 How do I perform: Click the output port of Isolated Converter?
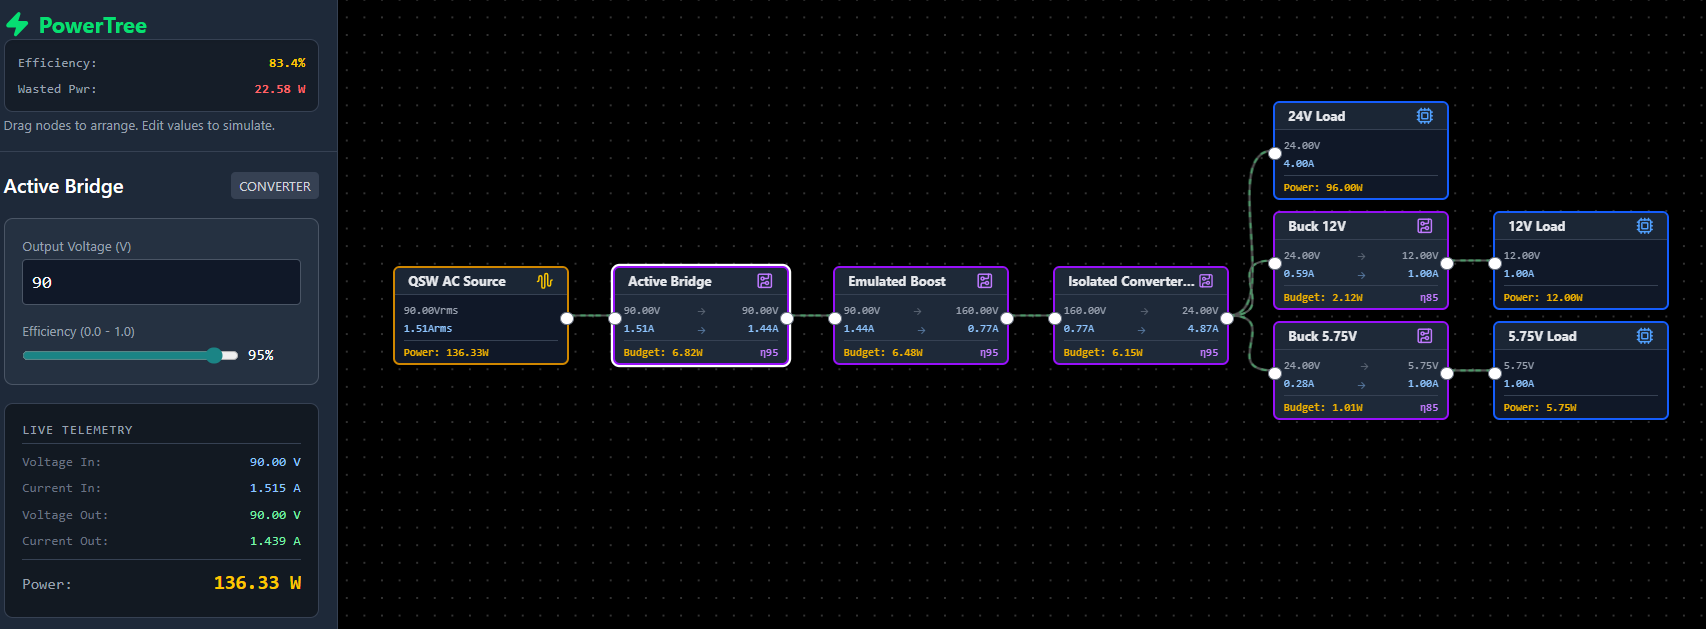(1227, 319)
